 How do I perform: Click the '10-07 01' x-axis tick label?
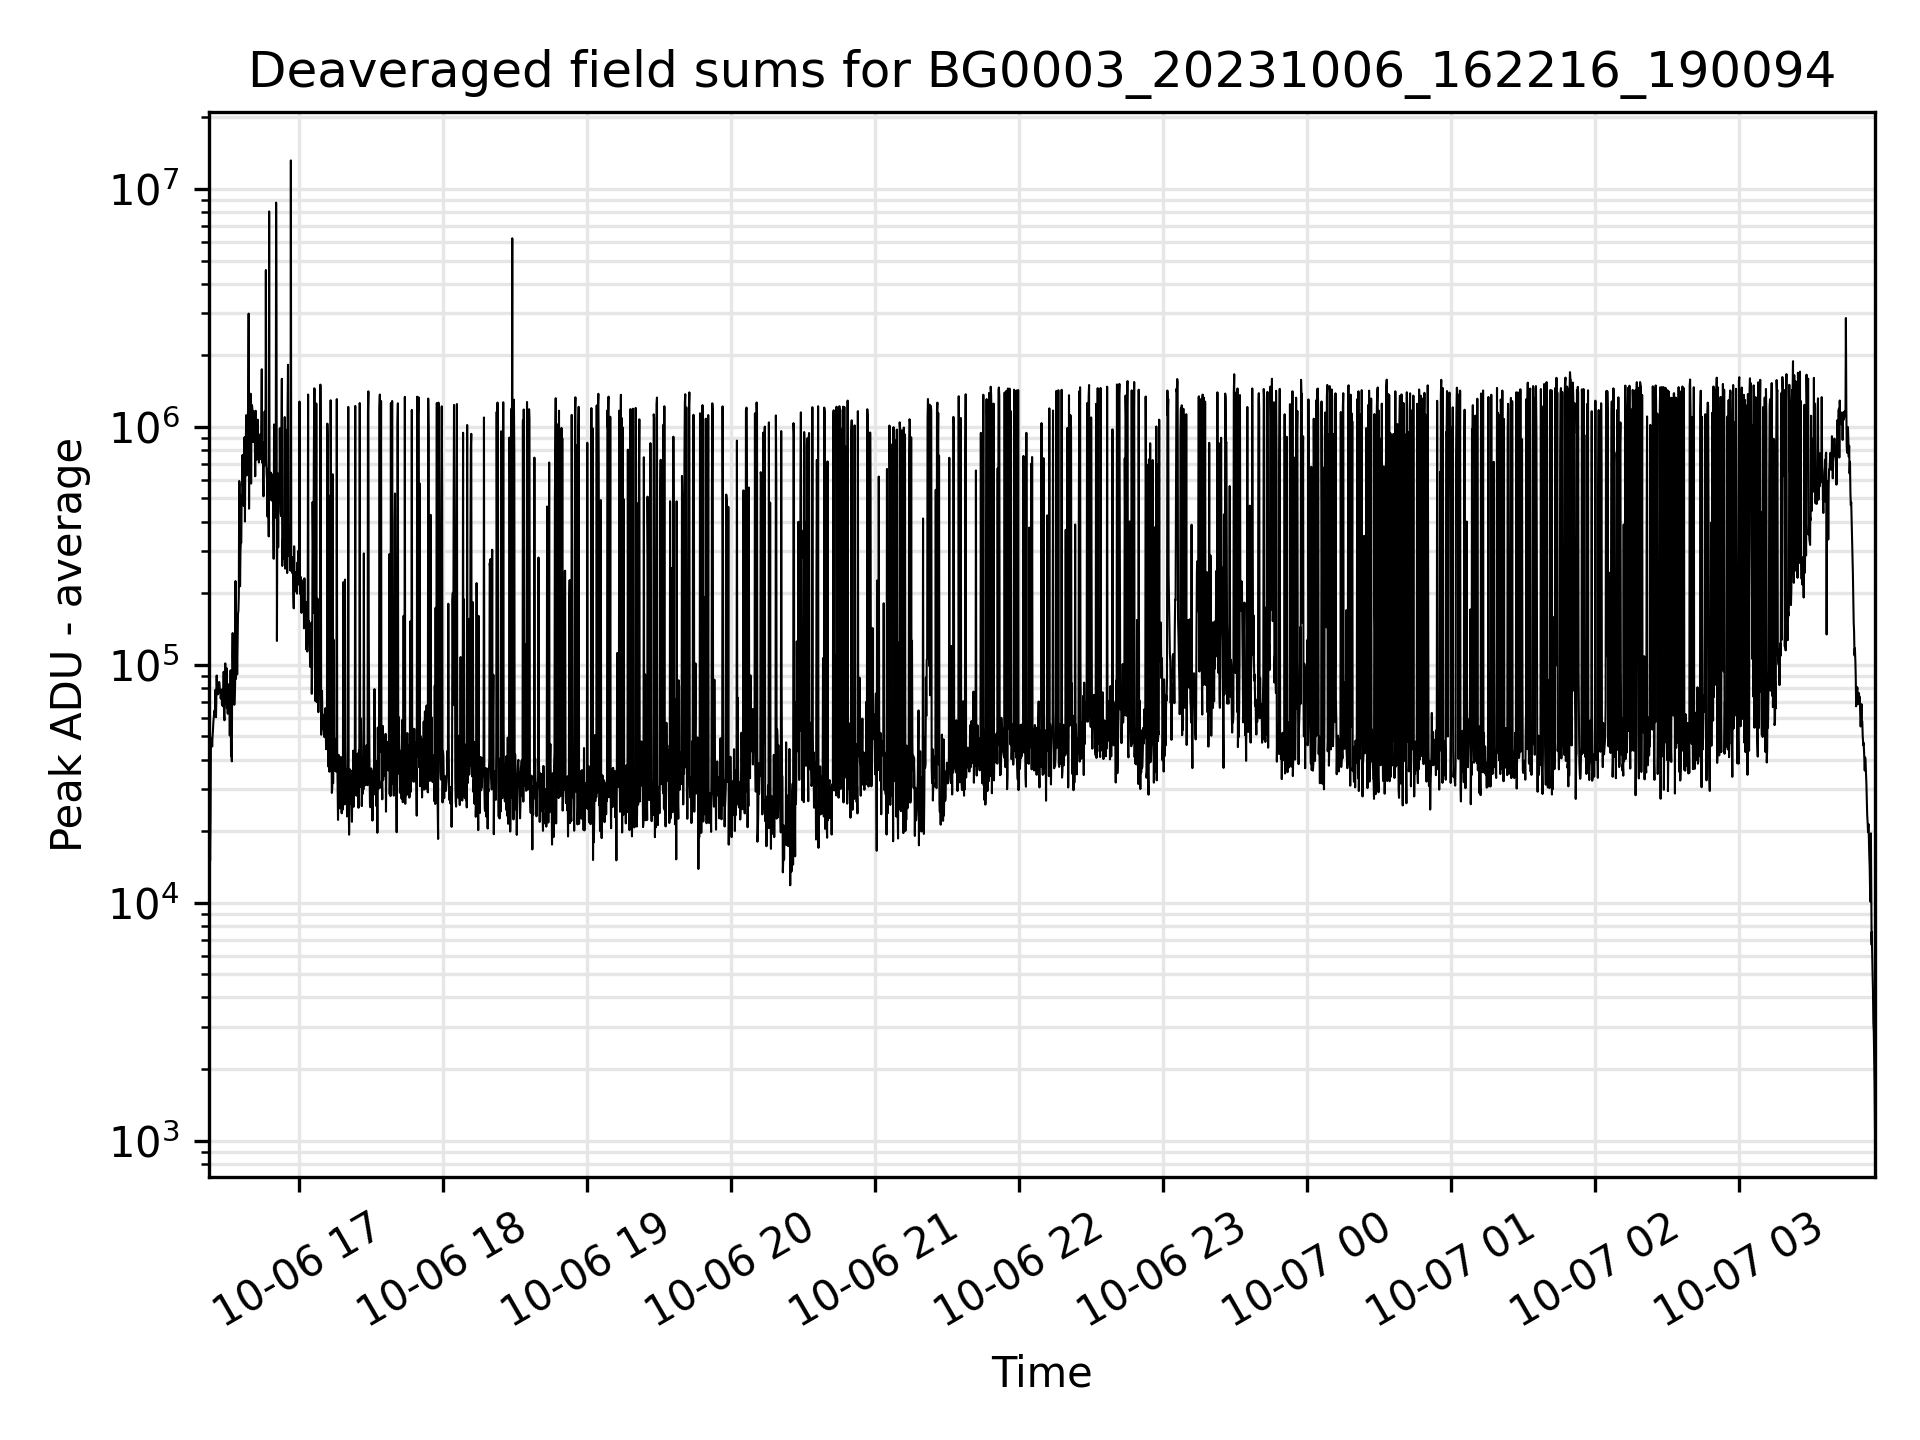click(x=1452, y=1269)
